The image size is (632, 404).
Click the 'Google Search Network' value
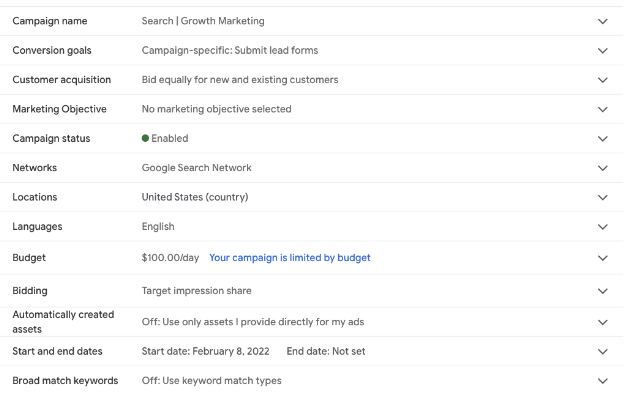click(196, 168)
